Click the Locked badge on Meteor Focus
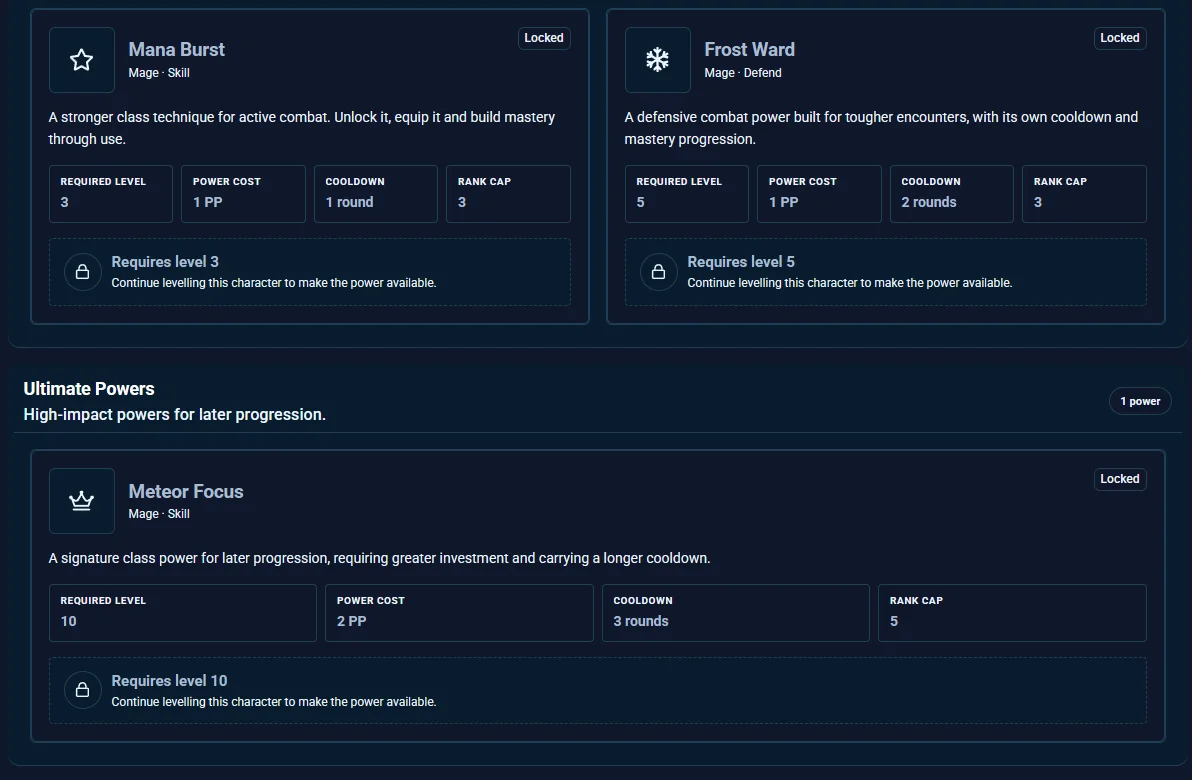The height and width of the screenshot is (780, 1192). [x=1120, y=479]
